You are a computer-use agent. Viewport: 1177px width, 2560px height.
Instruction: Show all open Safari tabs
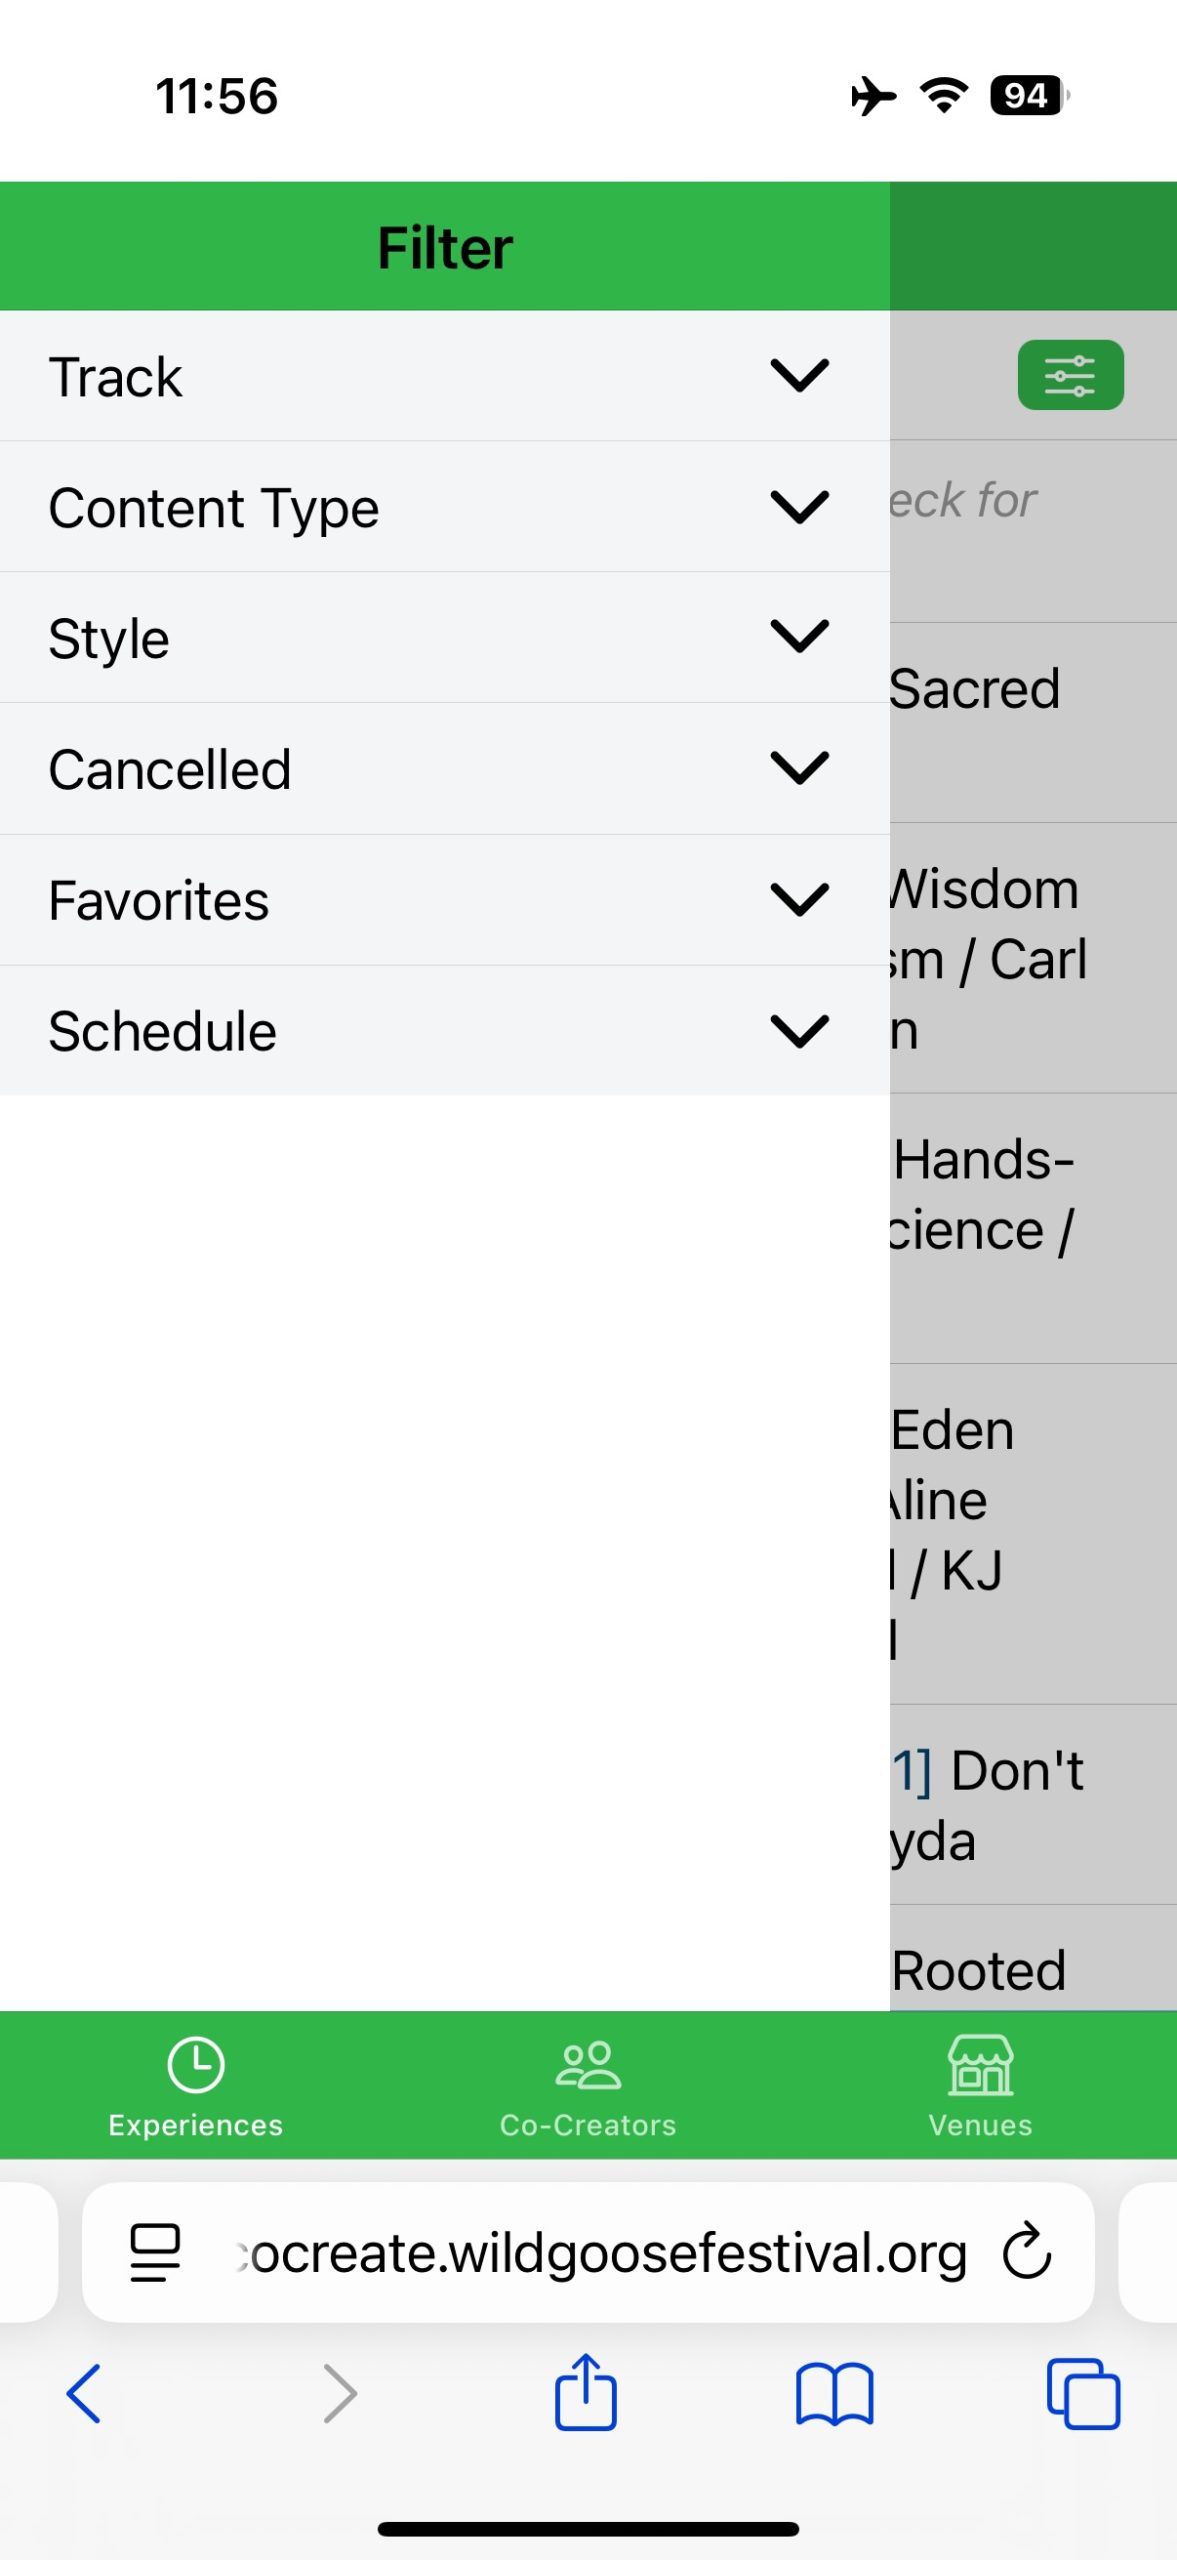(x=1083, y=2394)
